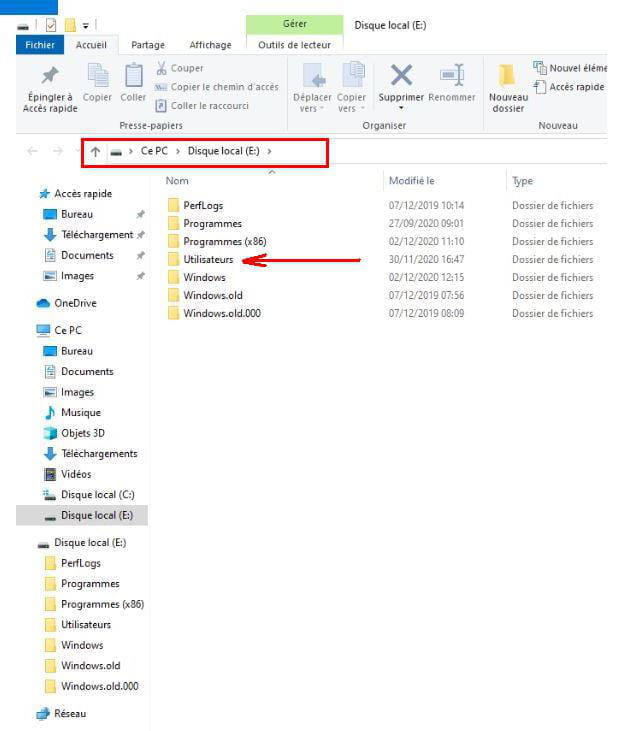626x731 pixels.
Task: Click Accès rapide in navigation pane
Action: point(83,193)
